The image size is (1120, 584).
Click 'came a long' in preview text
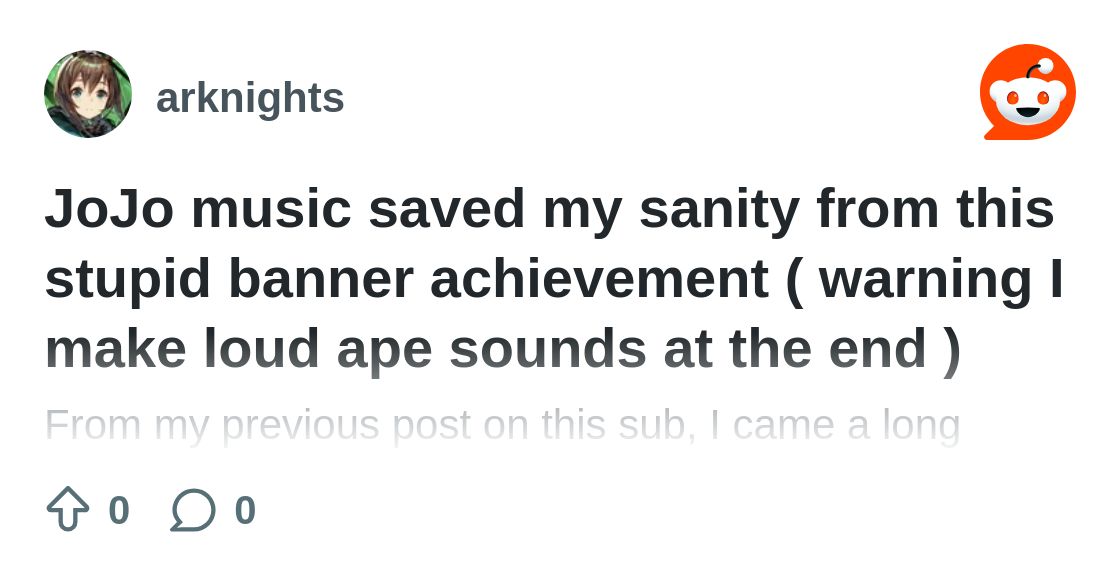(x=846, y=426)
